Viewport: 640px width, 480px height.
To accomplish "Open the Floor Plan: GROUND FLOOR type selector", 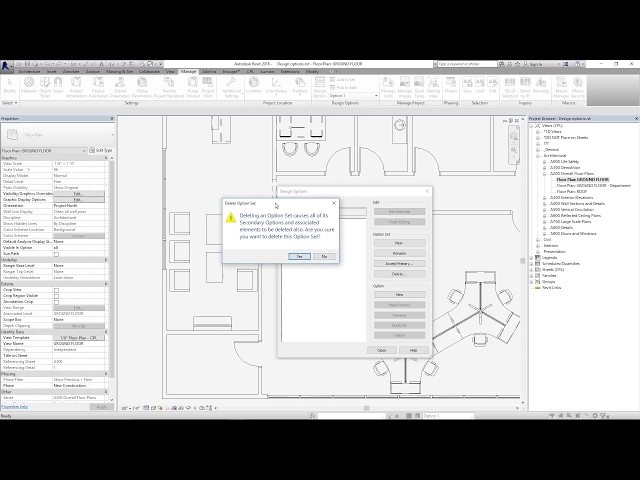I will [44, 151].
